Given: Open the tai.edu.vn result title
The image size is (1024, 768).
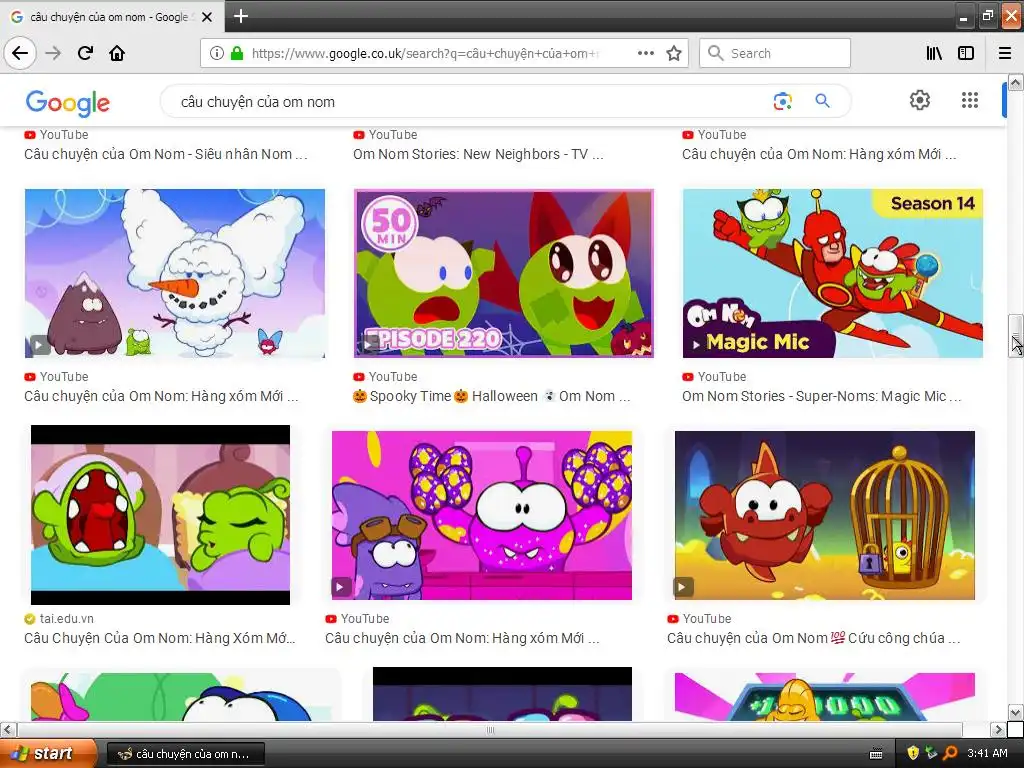Looking at the screenshot, I should pyautogui.click(x=160, y=638).
